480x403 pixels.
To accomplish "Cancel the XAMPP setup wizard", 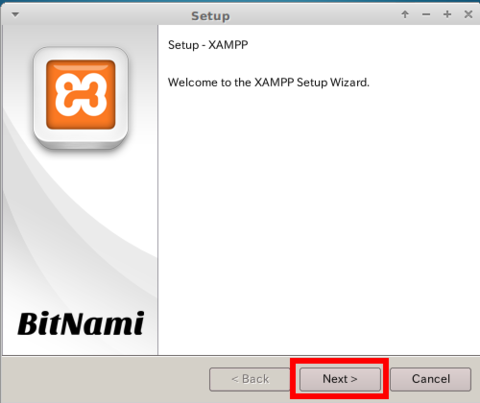I will pyautogui.click(x=431, y=379).
